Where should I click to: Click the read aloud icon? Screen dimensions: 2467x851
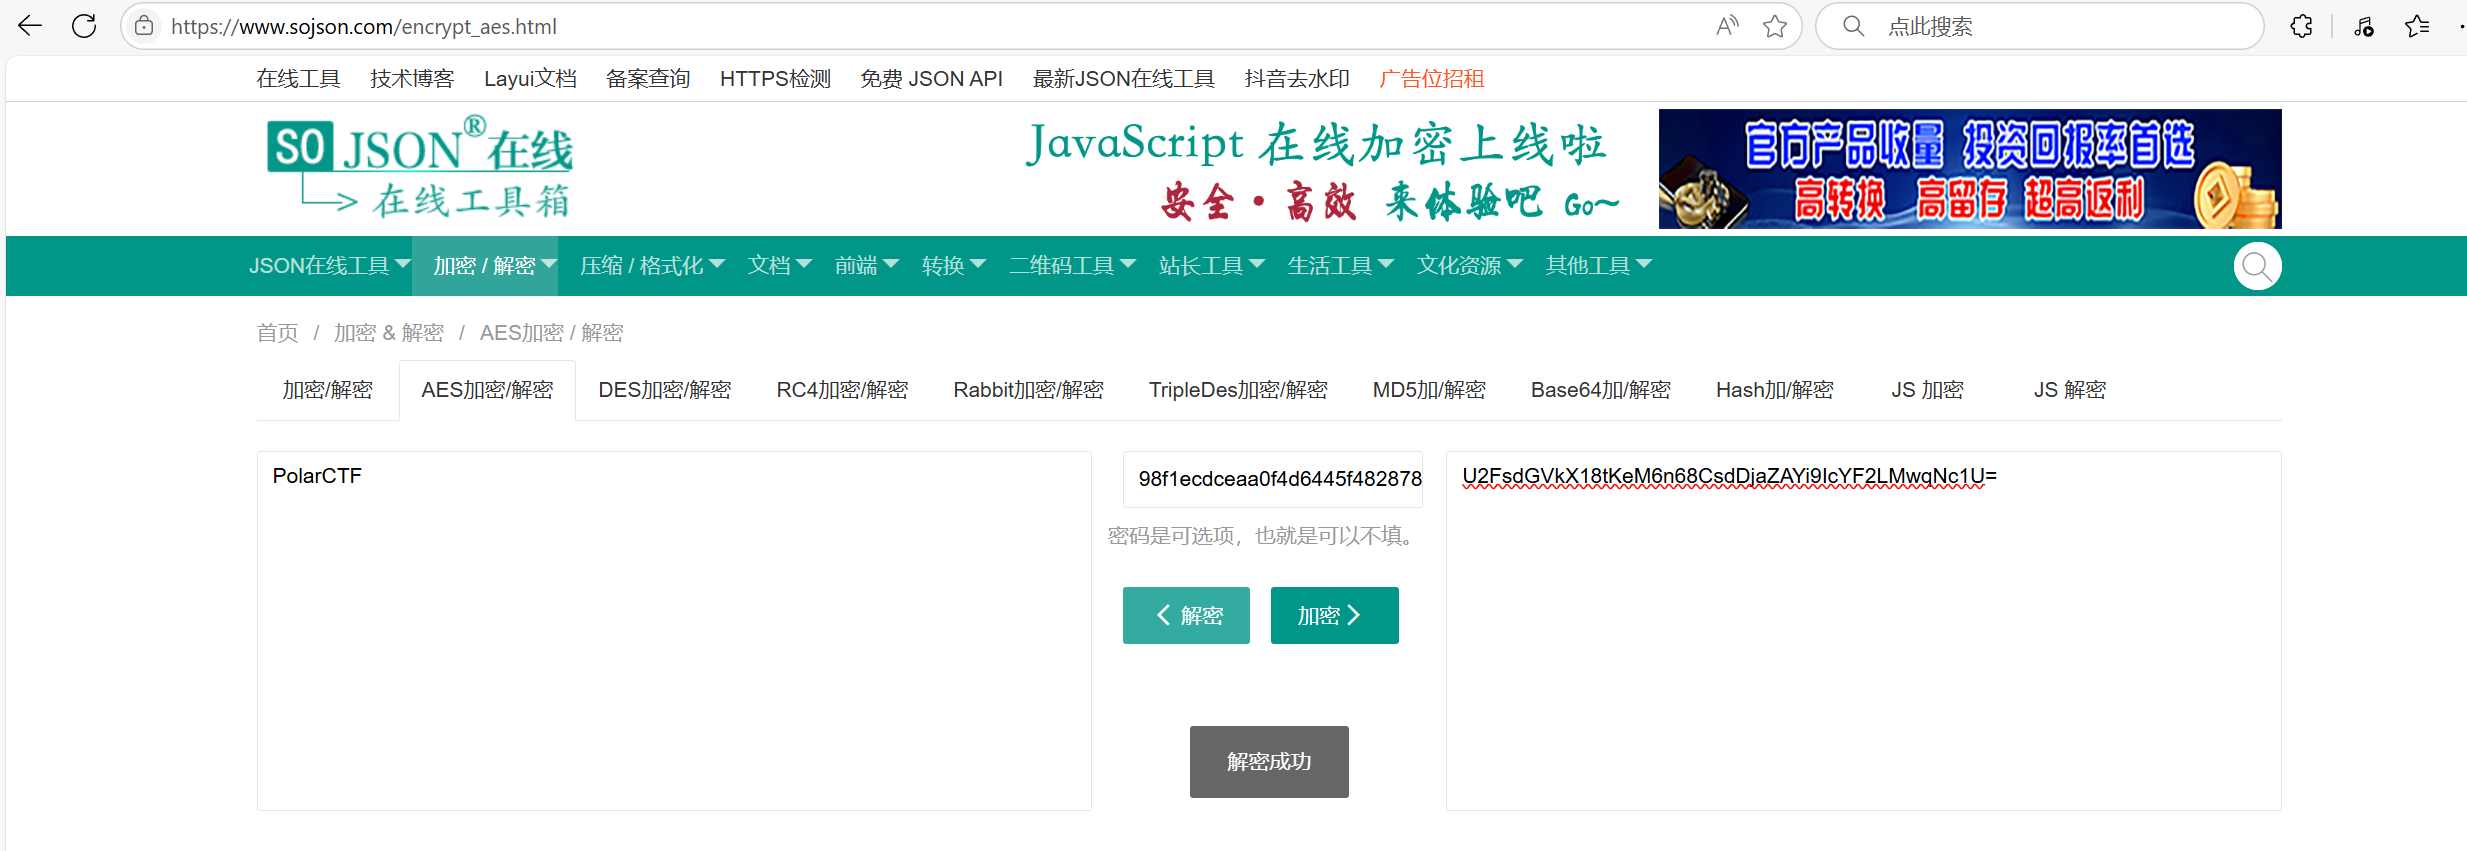(1727, 26)
